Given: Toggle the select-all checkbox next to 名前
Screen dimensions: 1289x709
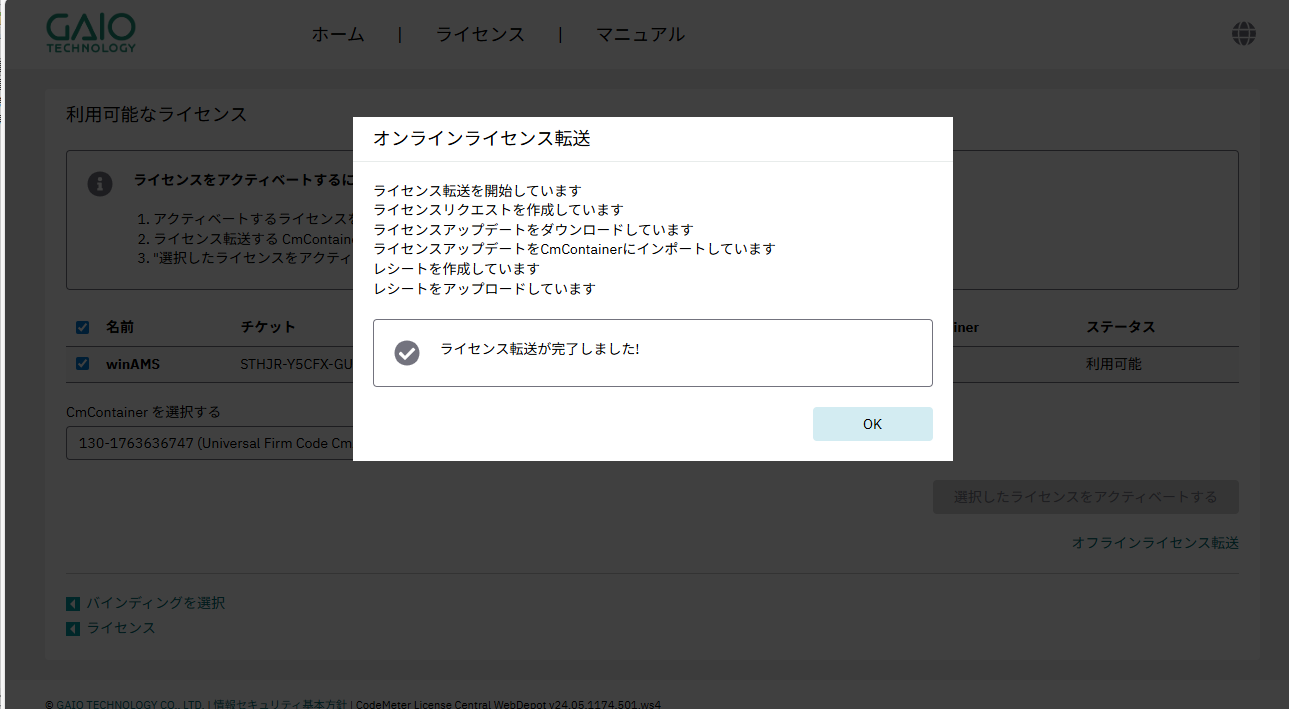Looking at the screenshot, I should click(82, 327).
